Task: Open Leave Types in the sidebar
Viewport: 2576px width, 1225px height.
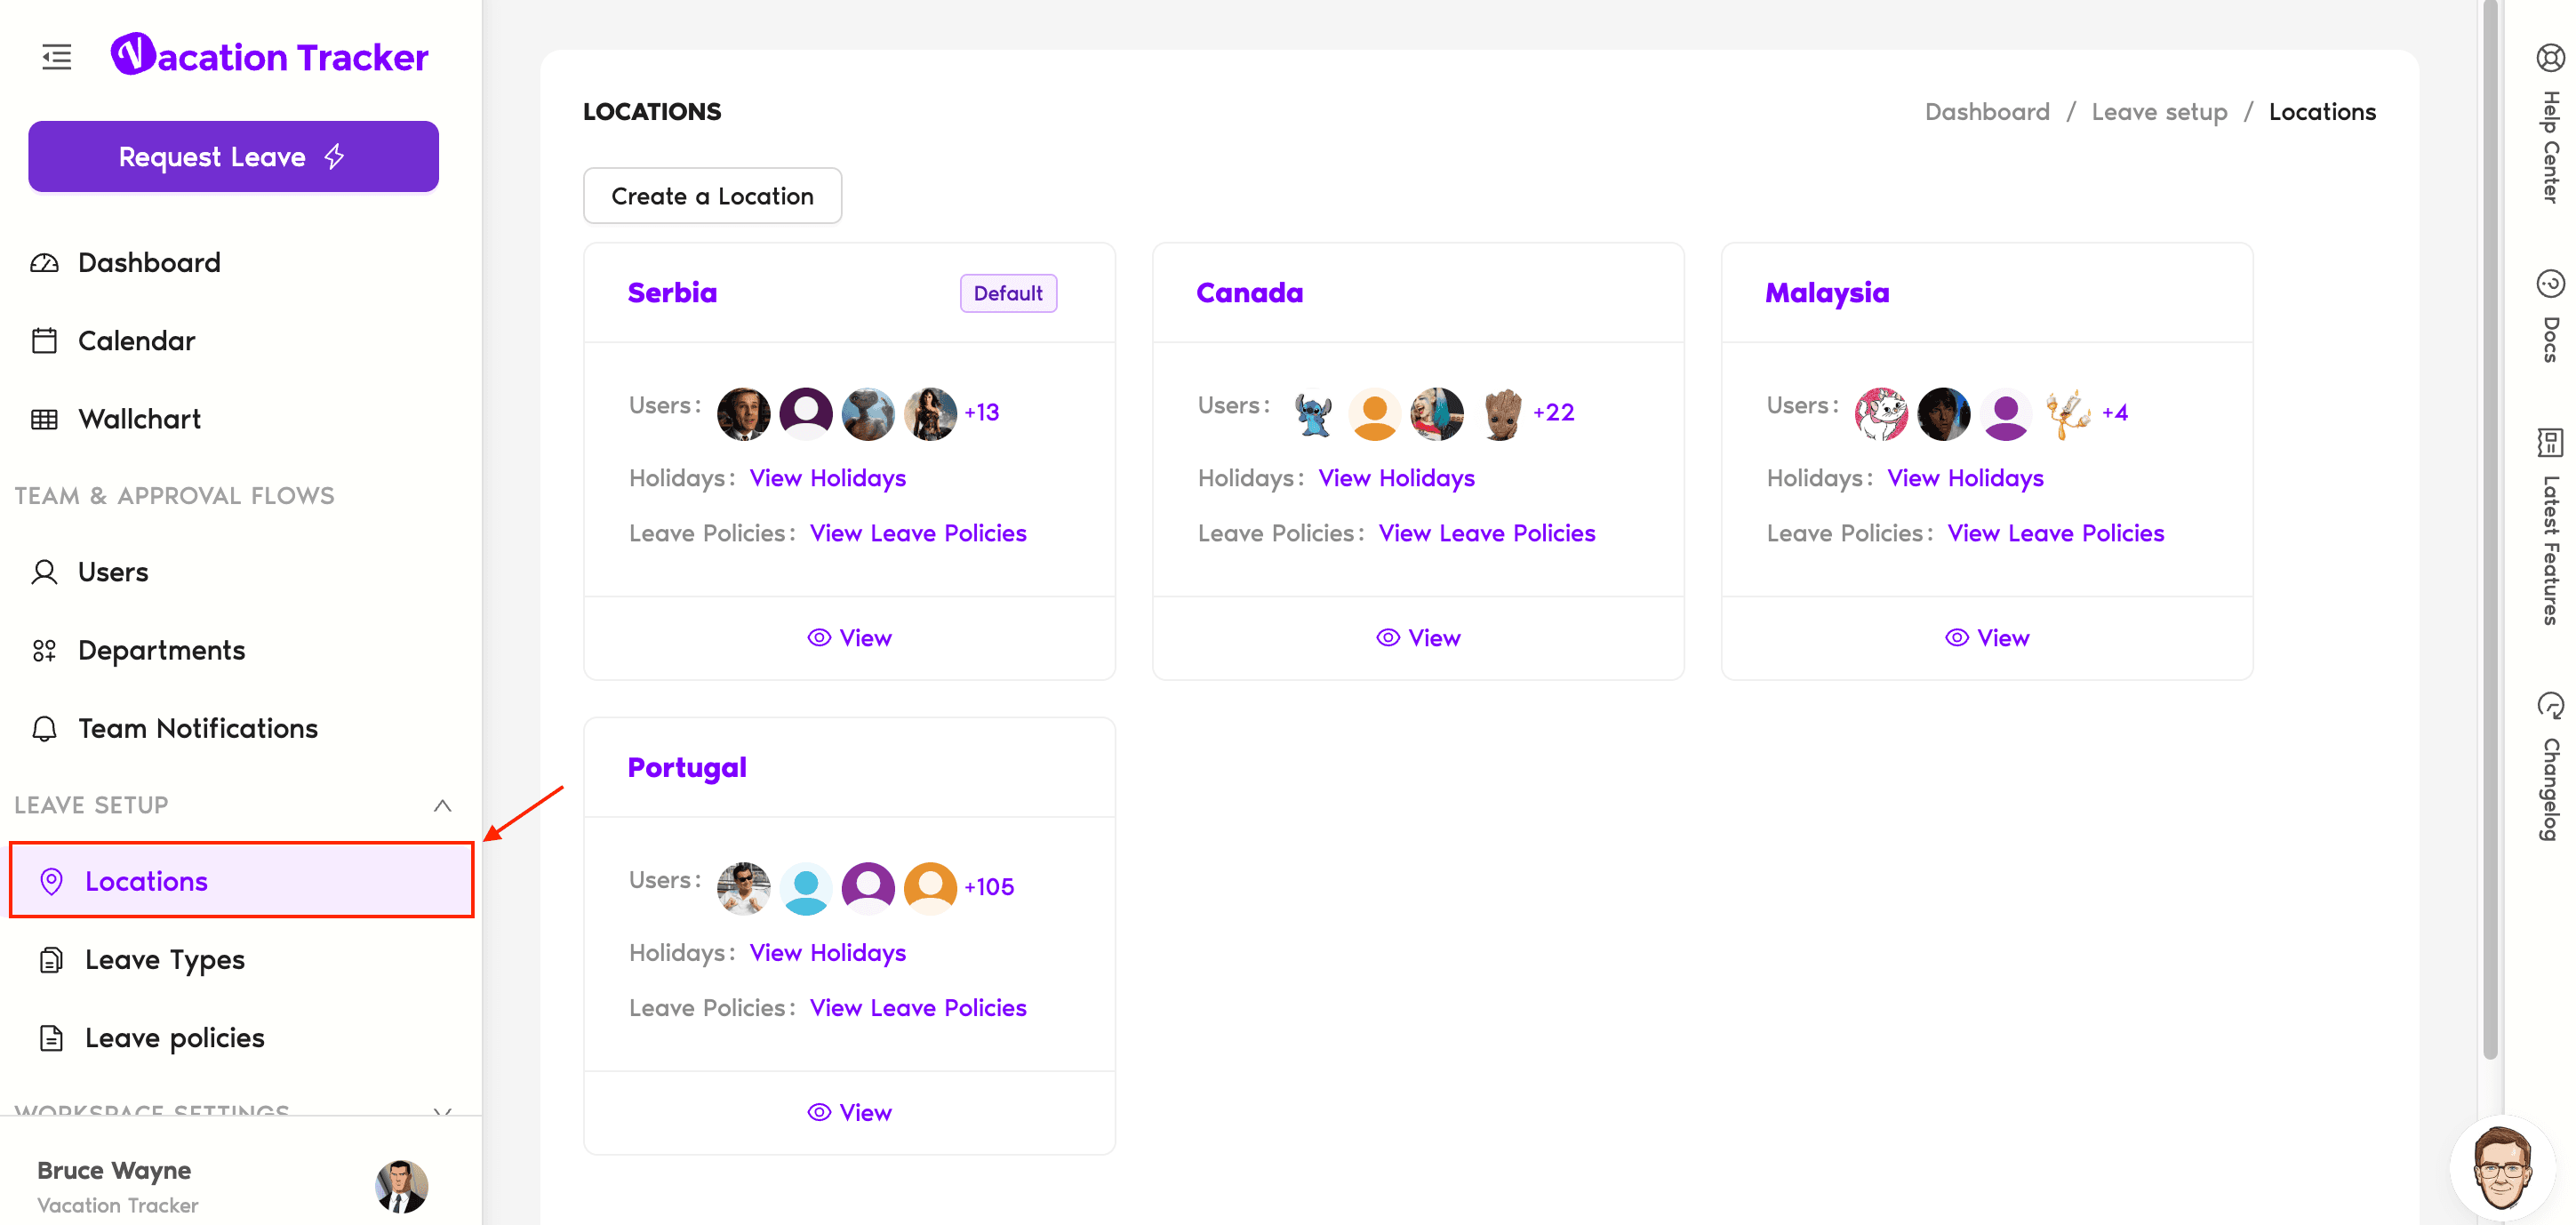Action: pos(164,959)
